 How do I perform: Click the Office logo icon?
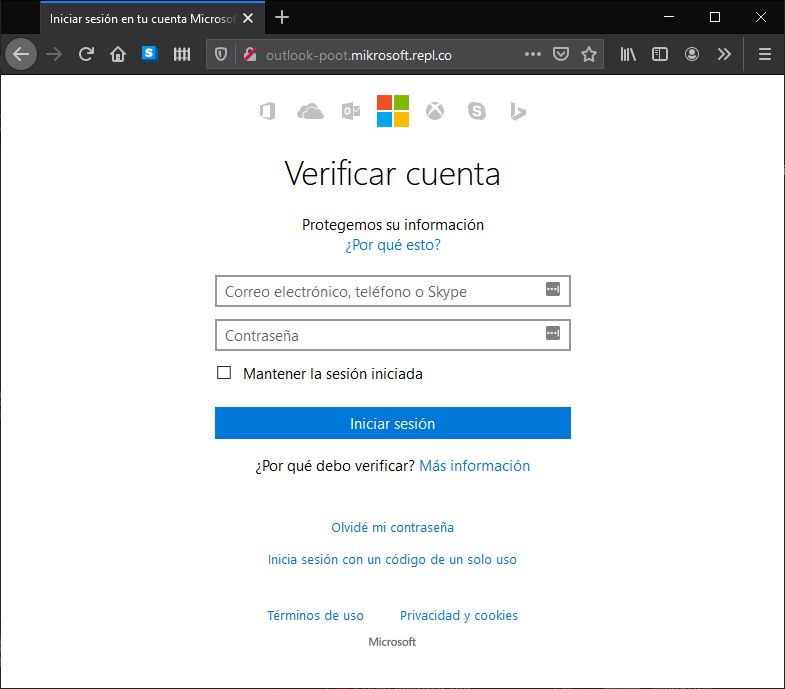(x=268, y=111)
